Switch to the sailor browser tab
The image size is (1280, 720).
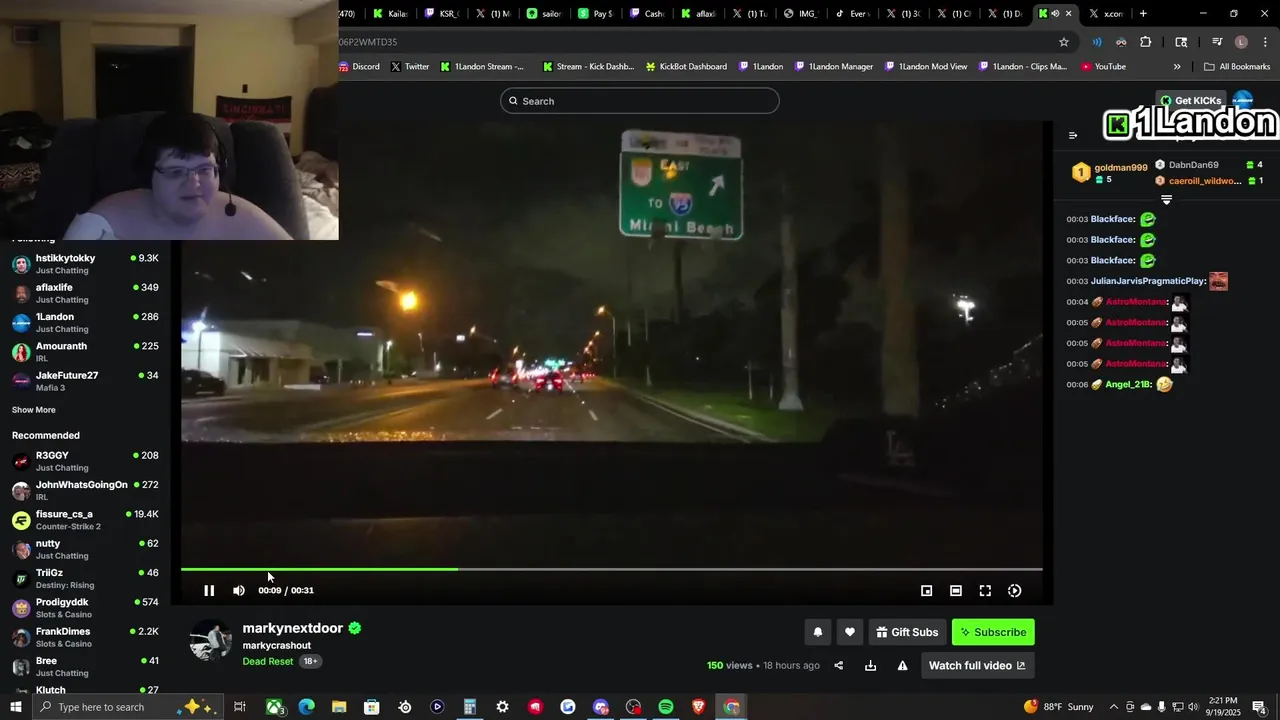point(544,14)
